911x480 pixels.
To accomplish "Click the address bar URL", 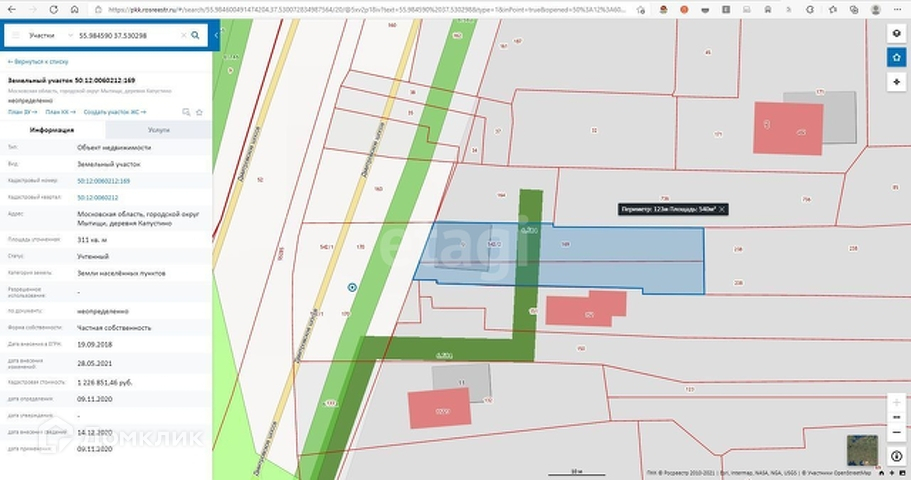I will pos(367,10).
